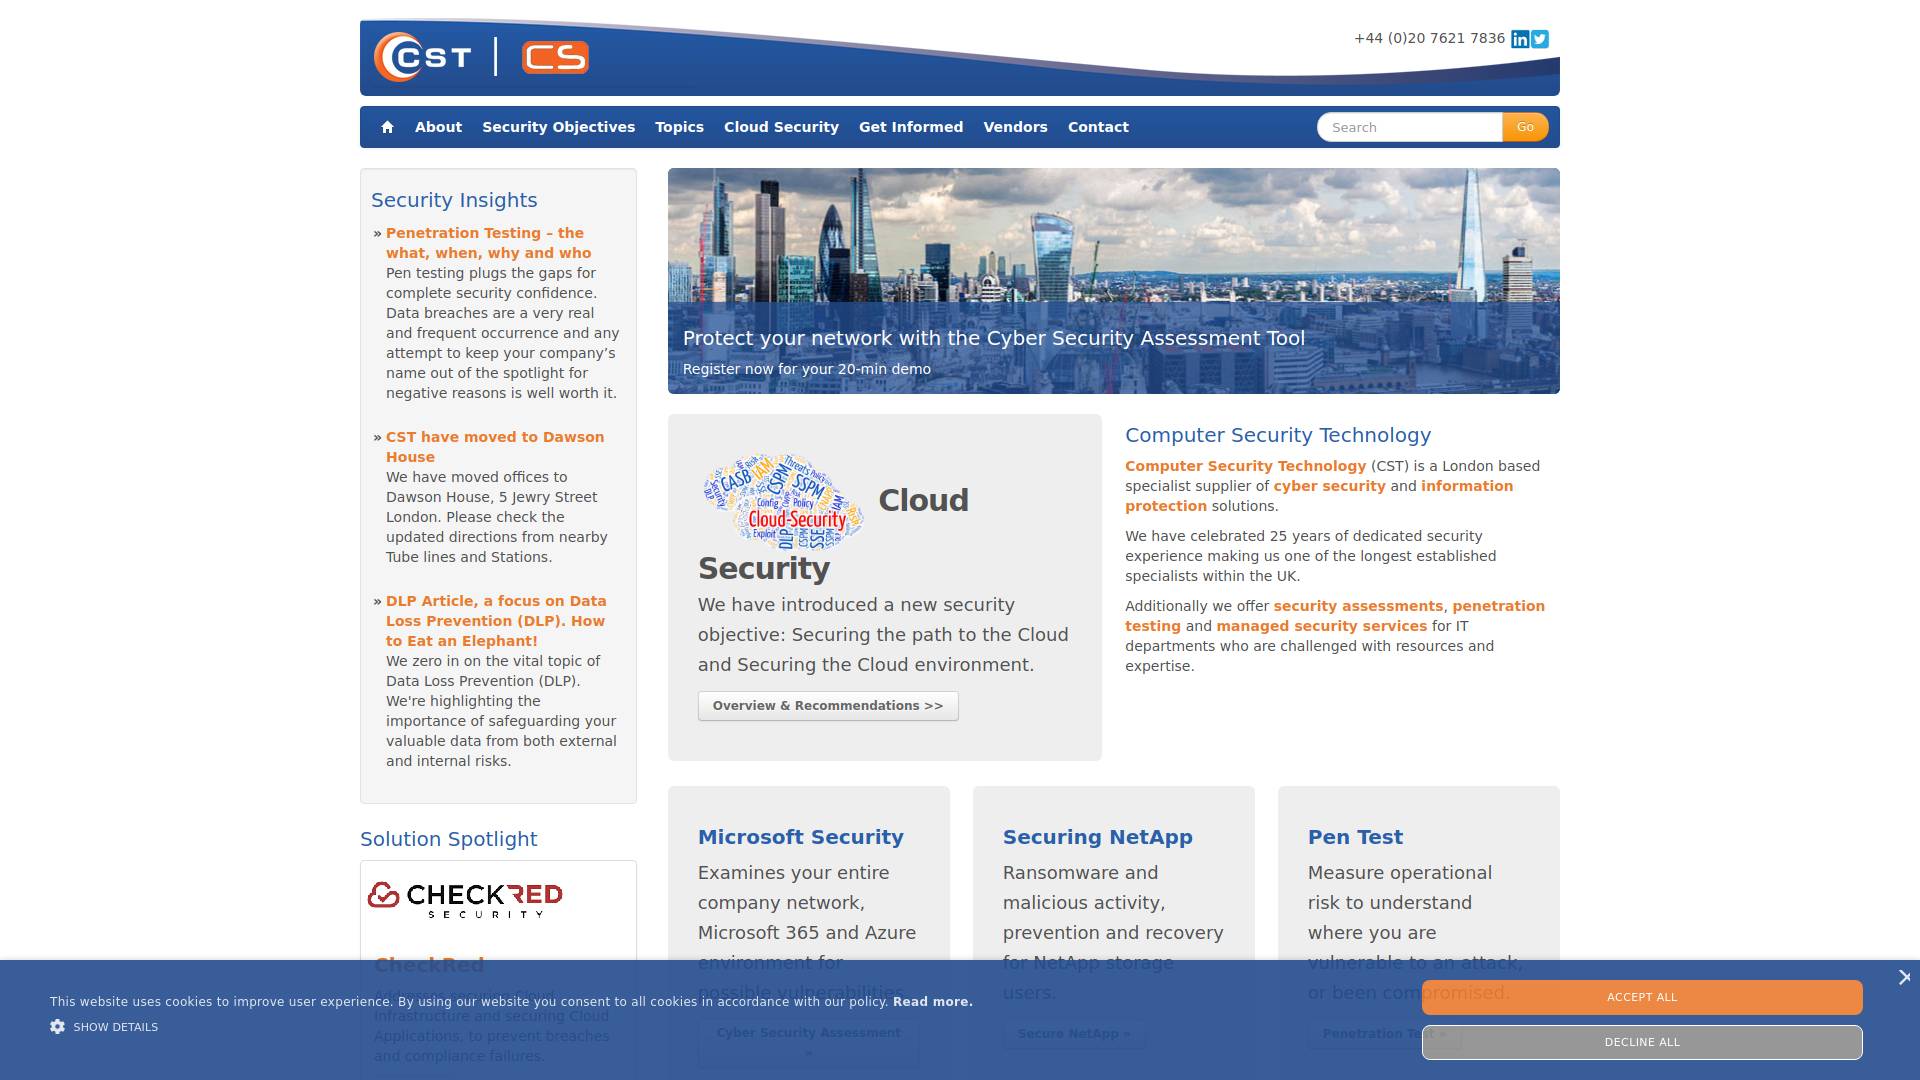Open Overview & Recommendations
The height and width of the screenshot is (1080, 1920).
pos(828,705)
